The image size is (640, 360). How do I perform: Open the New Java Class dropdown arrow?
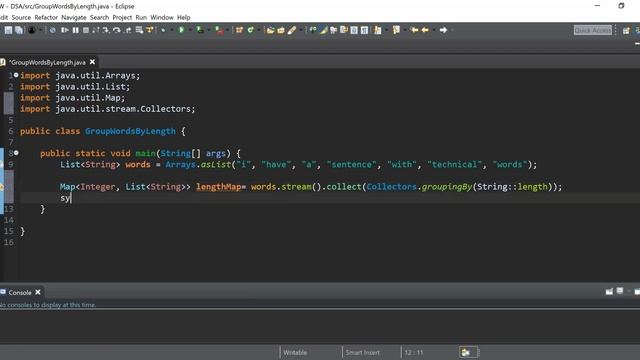pos(259,30)
